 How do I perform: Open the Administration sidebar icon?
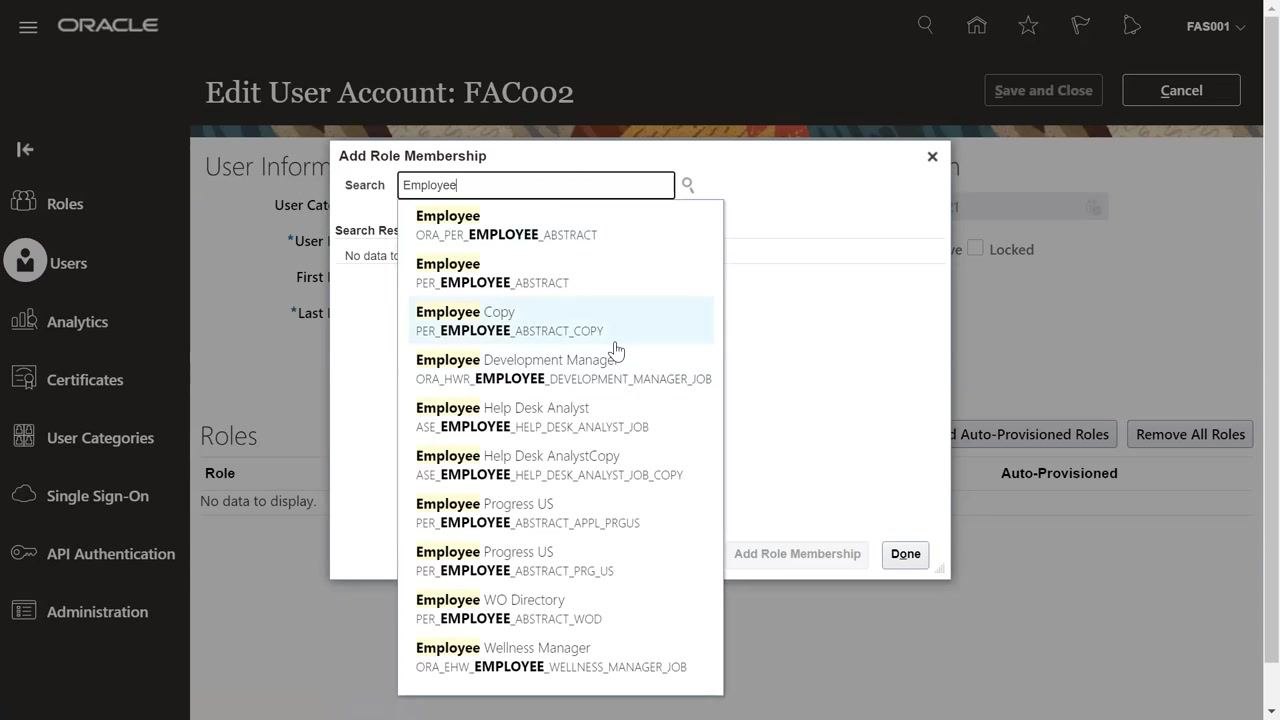pyautogui.click(x=24, y=610)
